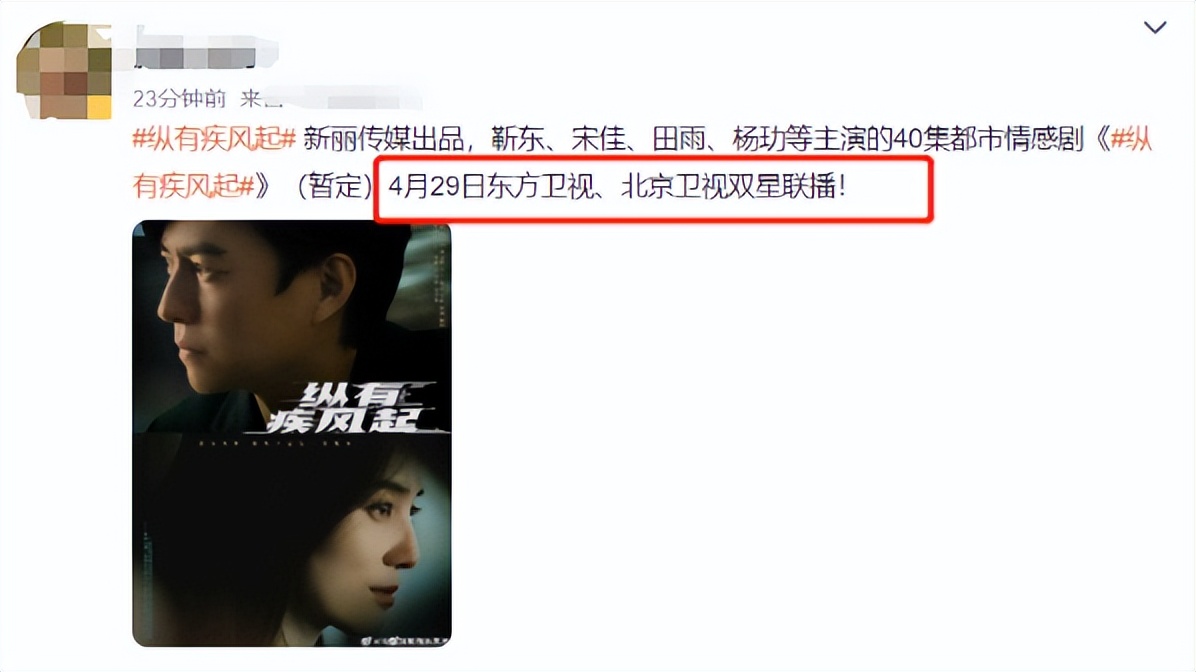Click the name 靳东 in the post
Image resolution: width=1196 pixels, height=672 pixels.
click(x=517, y=139)
